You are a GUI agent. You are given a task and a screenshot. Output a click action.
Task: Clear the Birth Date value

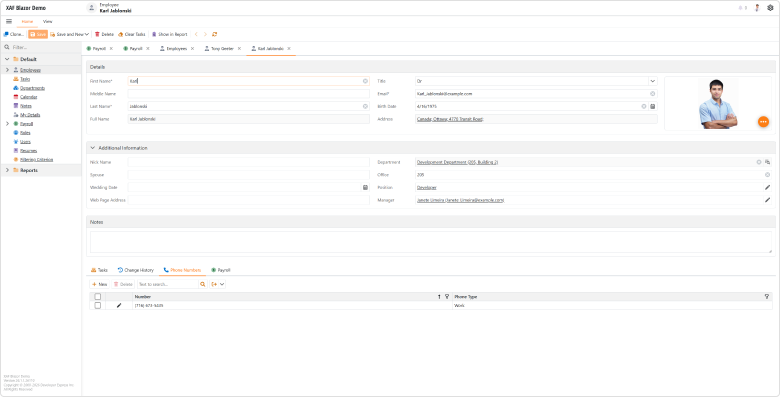(644, 106)
